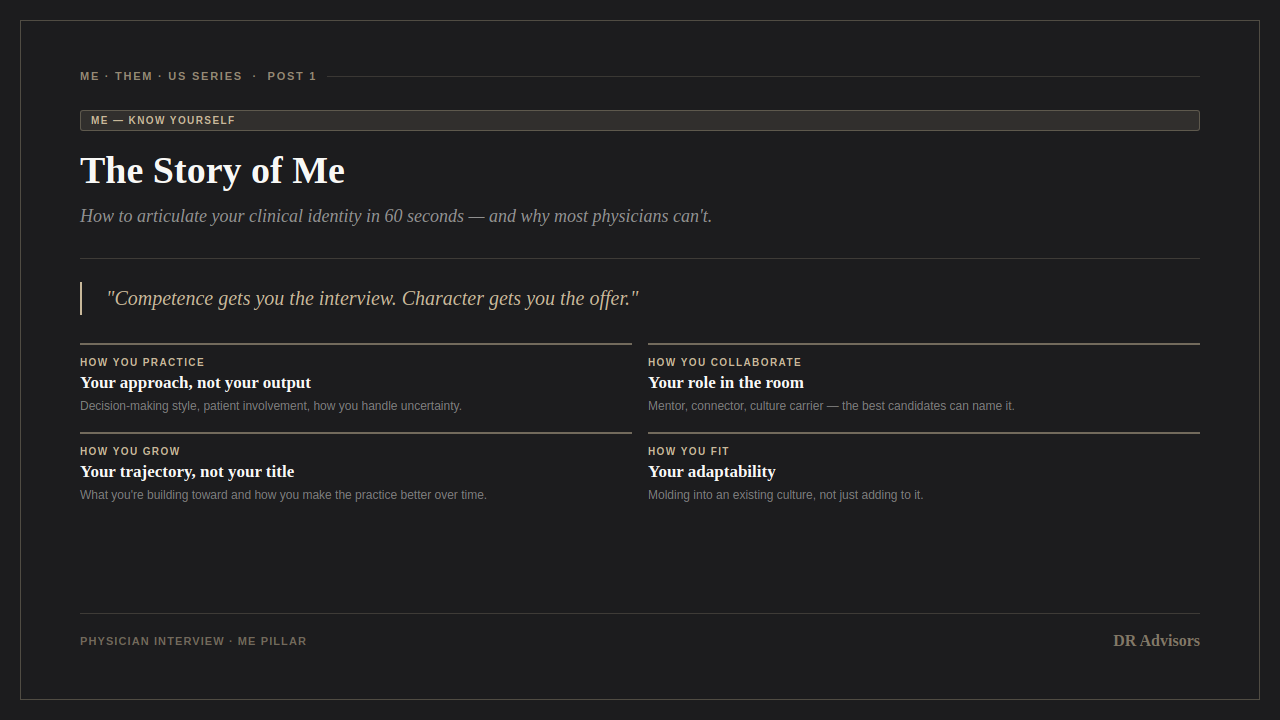Click heading Your approach, not your output

pos(195,383)
